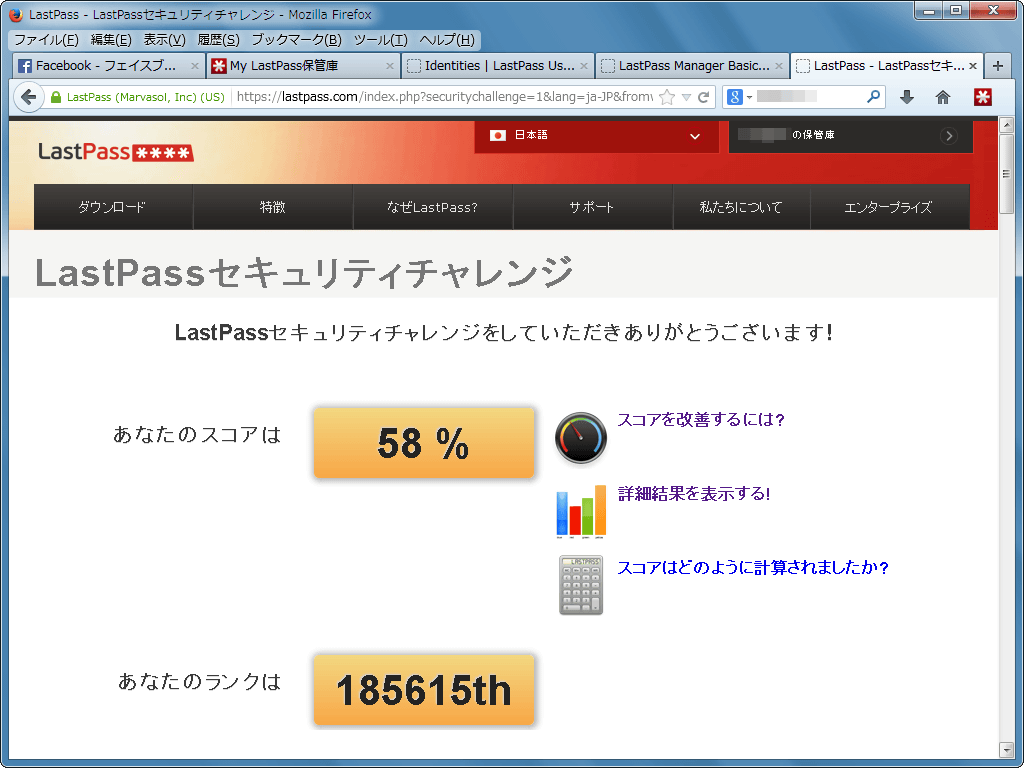Click the Japan flag icon
The image size is (1024, 768).
tap(498, 135)
